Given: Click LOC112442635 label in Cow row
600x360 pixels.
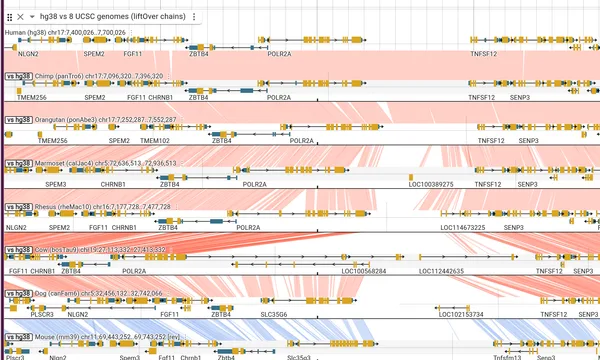Looking at the screenshot, I should [441, 271].
